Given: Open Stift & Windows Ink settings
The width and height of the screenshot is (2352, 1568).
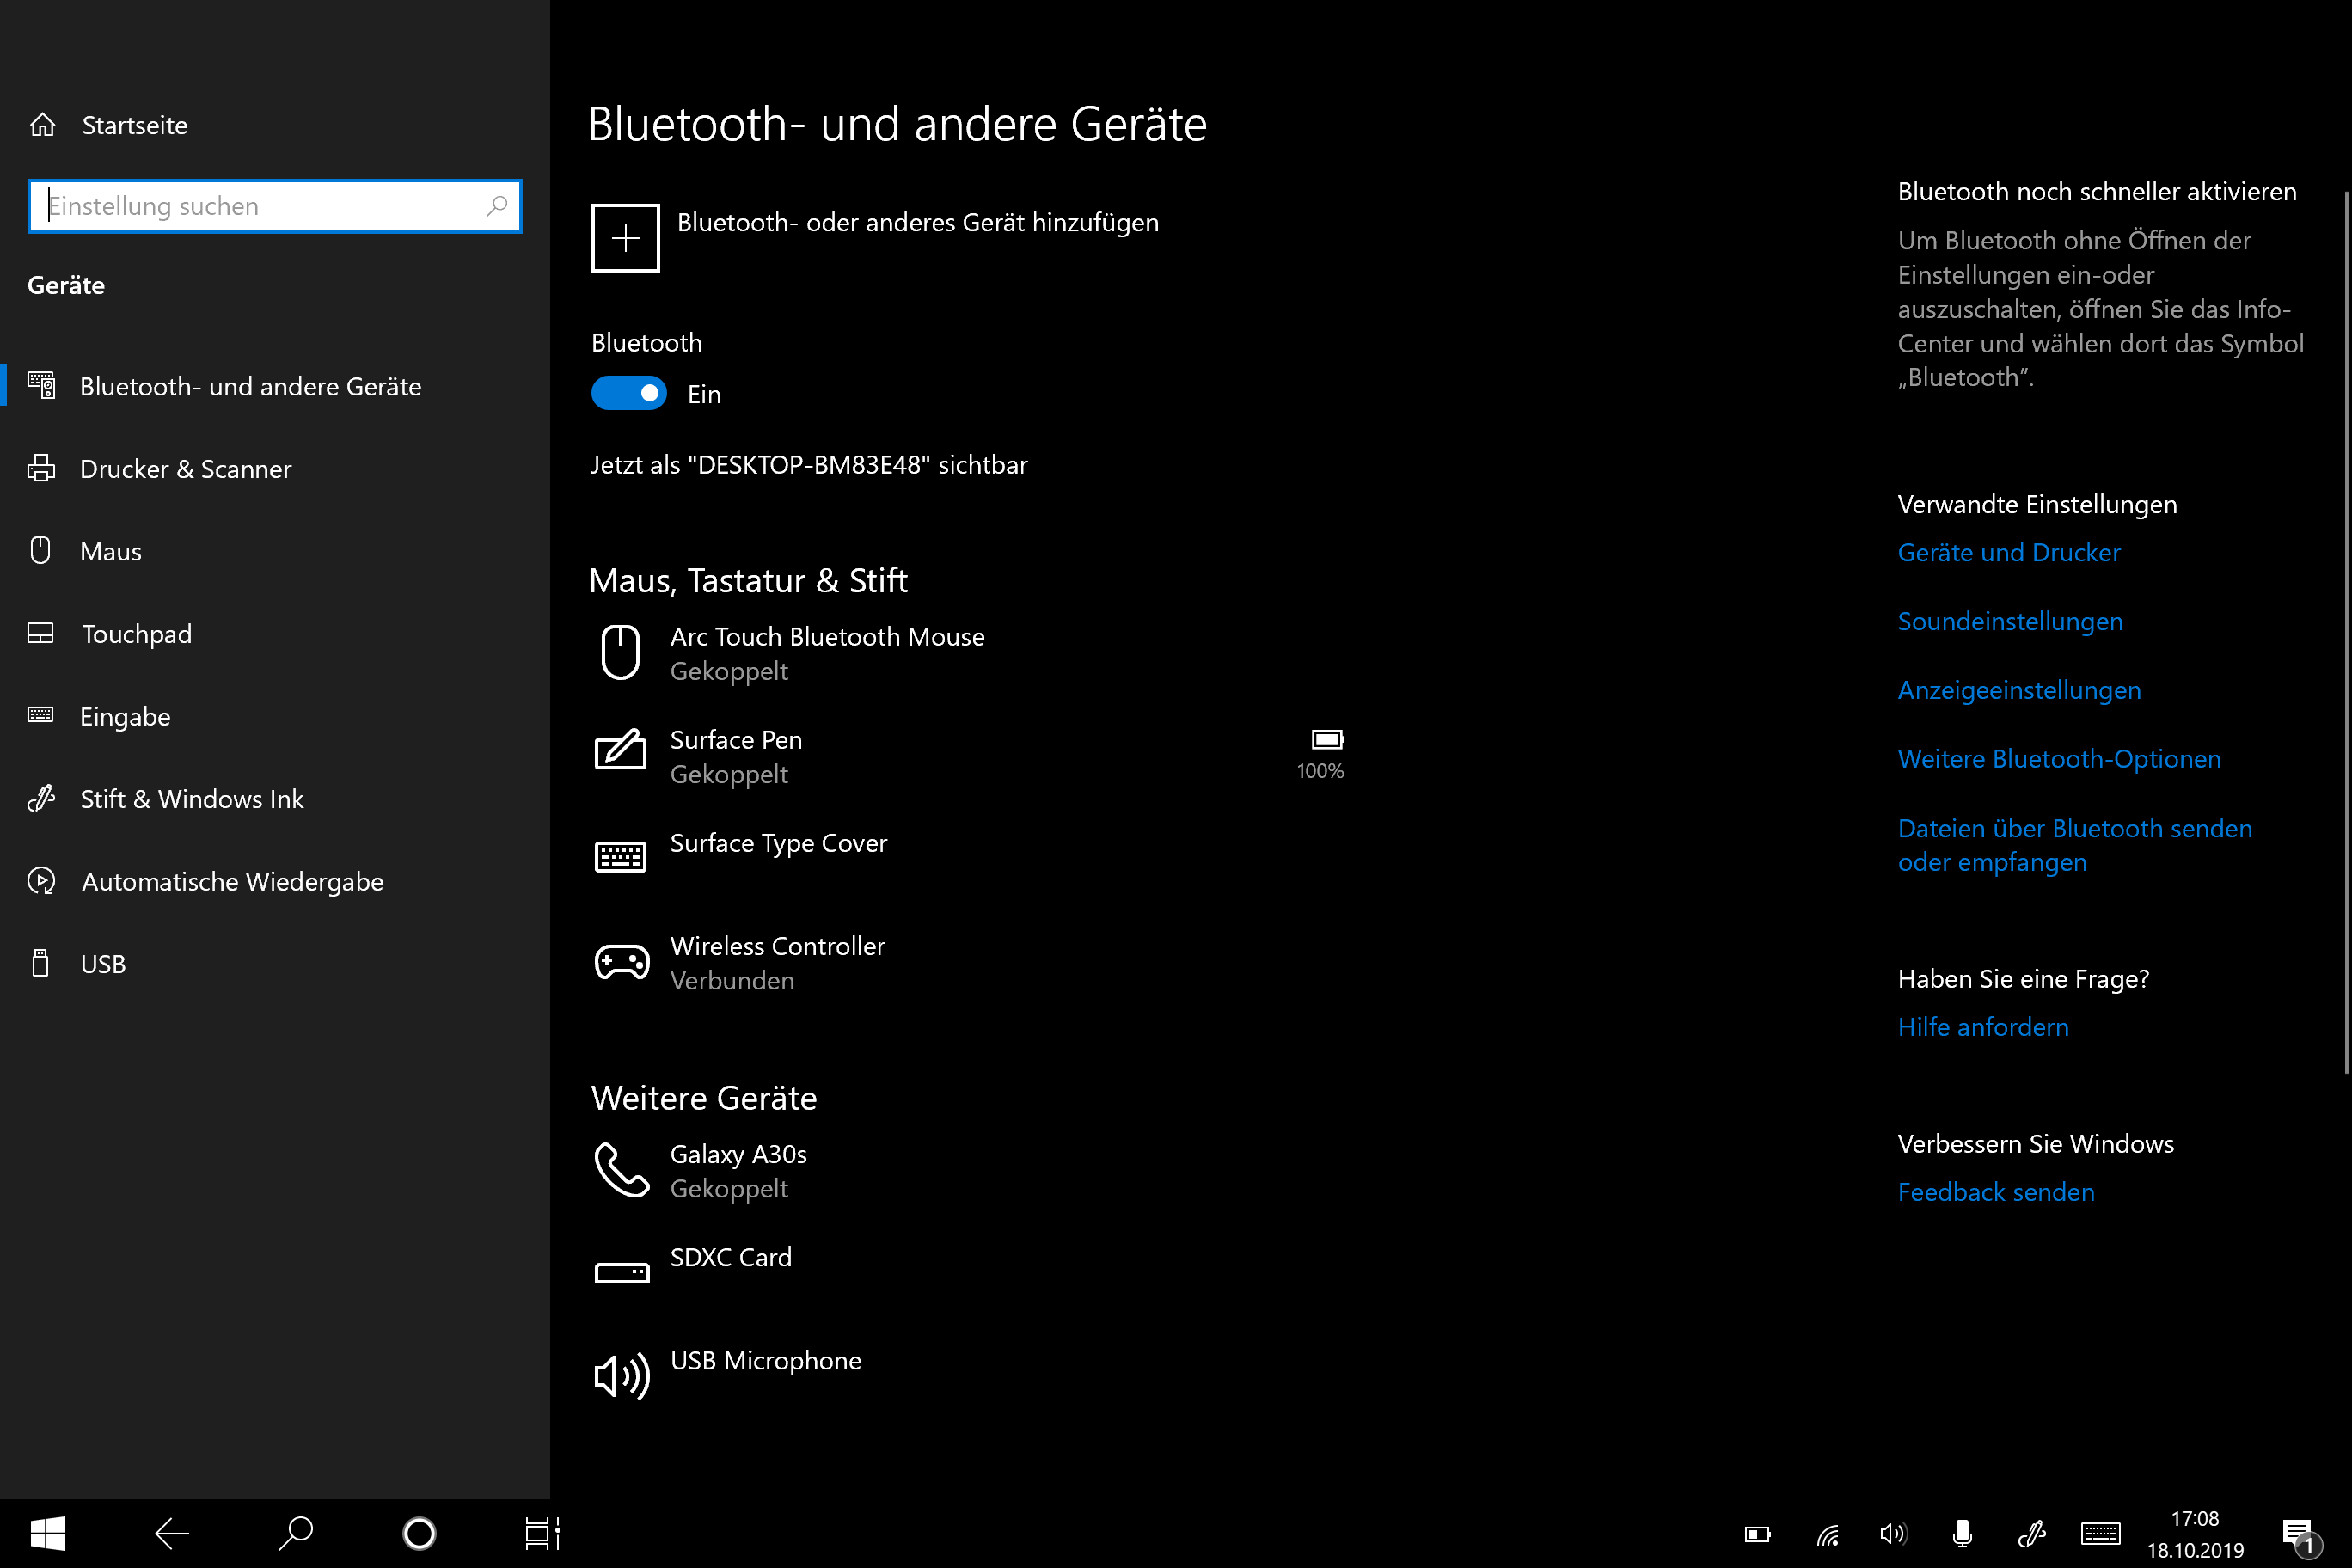Looking at the screenshot, I should (275, 799).
